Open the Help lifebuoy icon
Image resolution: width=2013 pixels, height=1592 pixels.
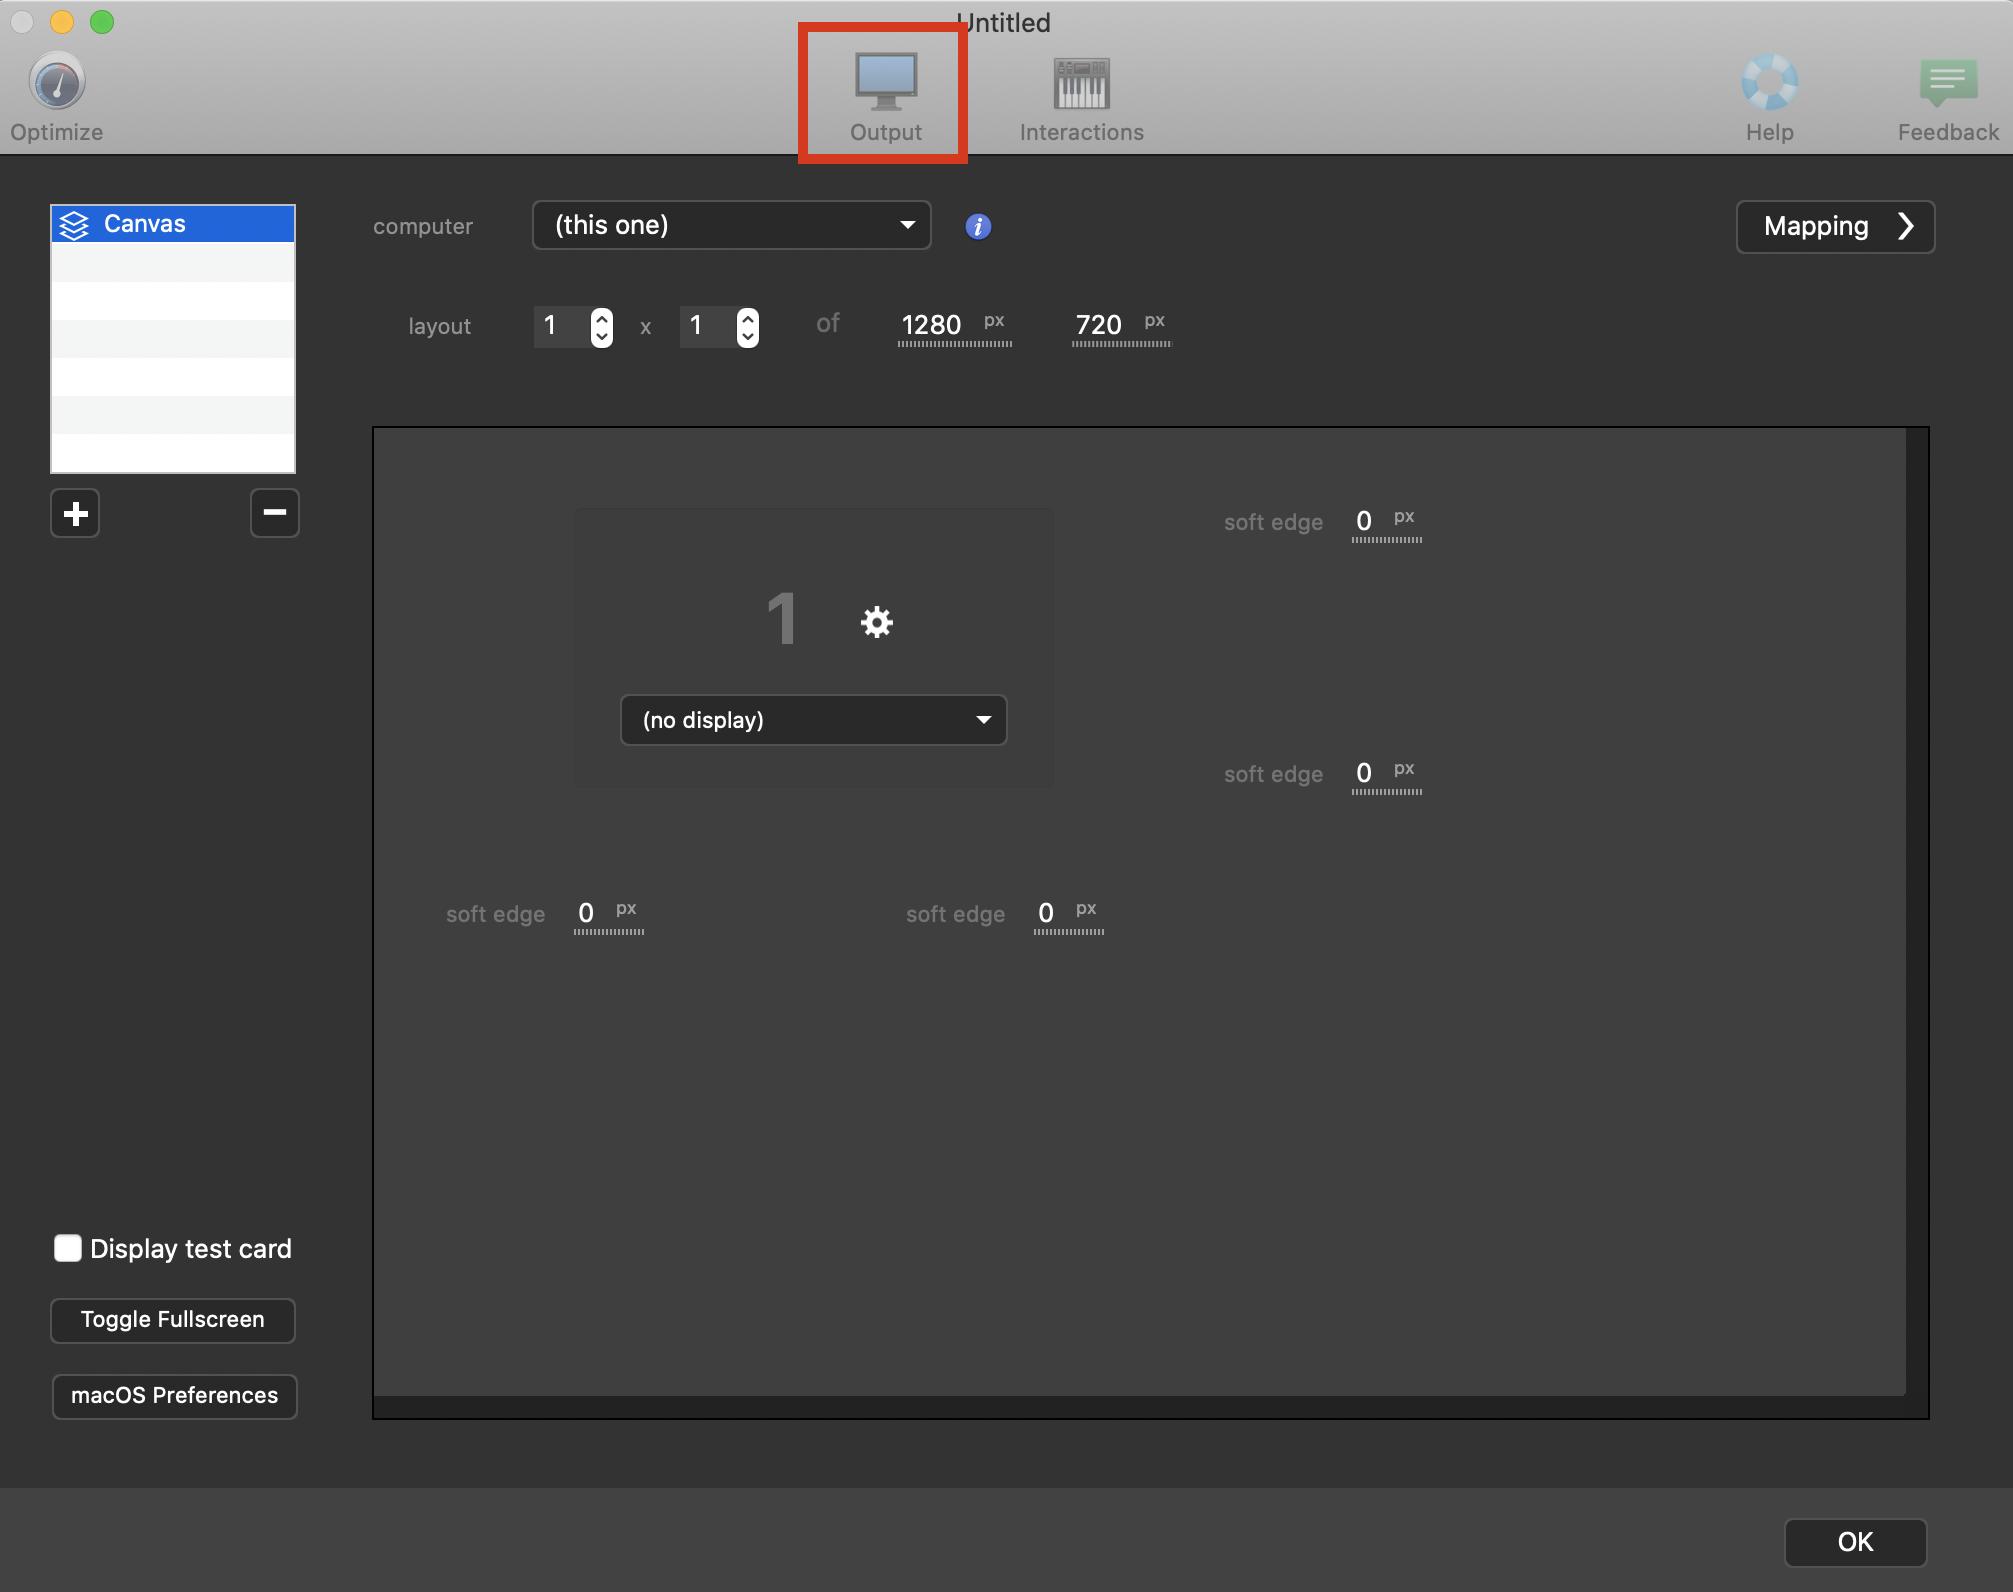(1769, 83)
